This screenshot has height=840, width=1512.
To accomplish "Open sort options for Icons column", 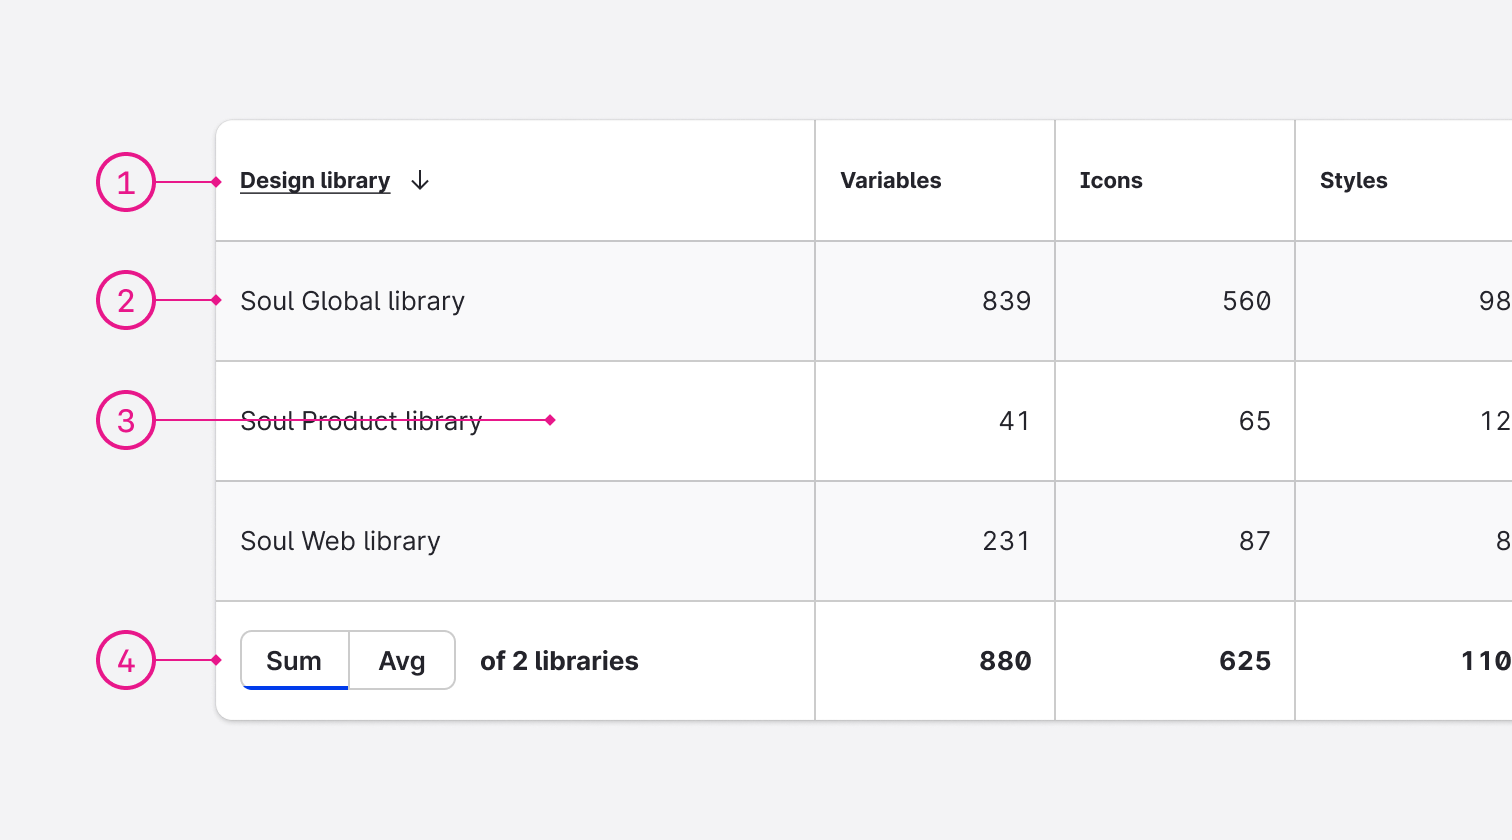I will pos(1111,181).
